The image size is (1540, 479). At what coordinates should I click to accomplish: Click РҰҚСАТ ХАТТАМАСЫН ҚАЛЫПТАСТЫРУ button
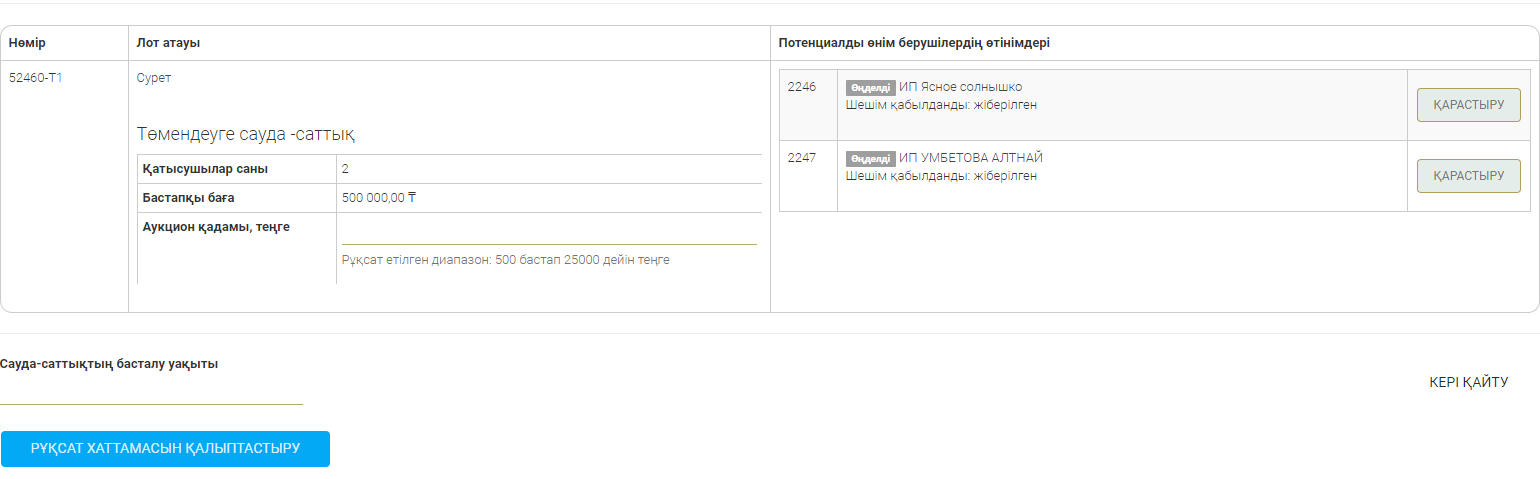tap(165, 448)
